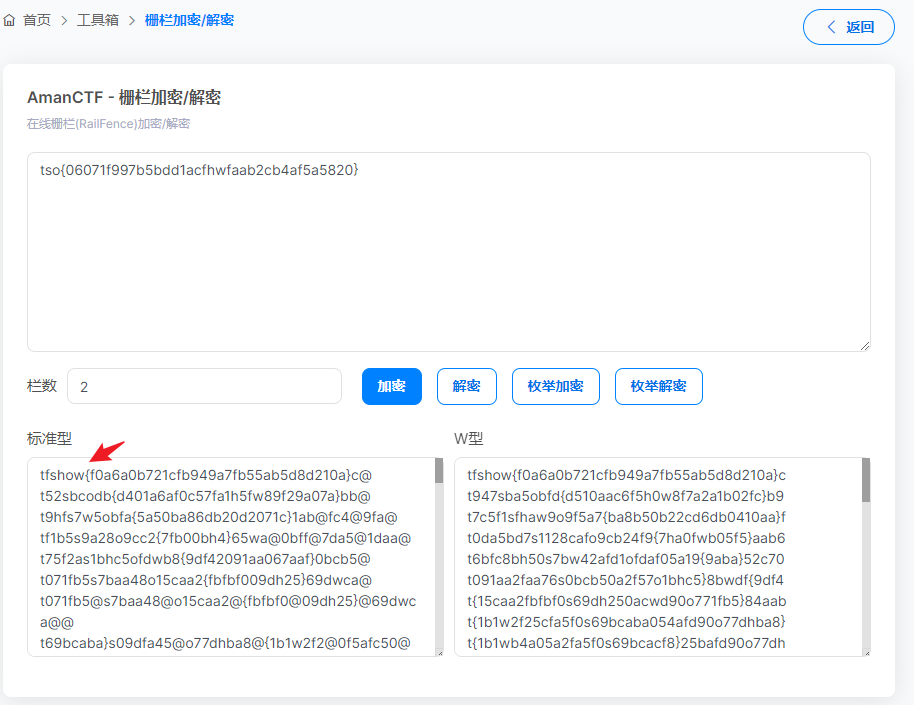The width and height of the screenshot is (914, 705).
Task: Grab the top textarea's resize handle
Action: pyautogui.click(x=865, y=346)
